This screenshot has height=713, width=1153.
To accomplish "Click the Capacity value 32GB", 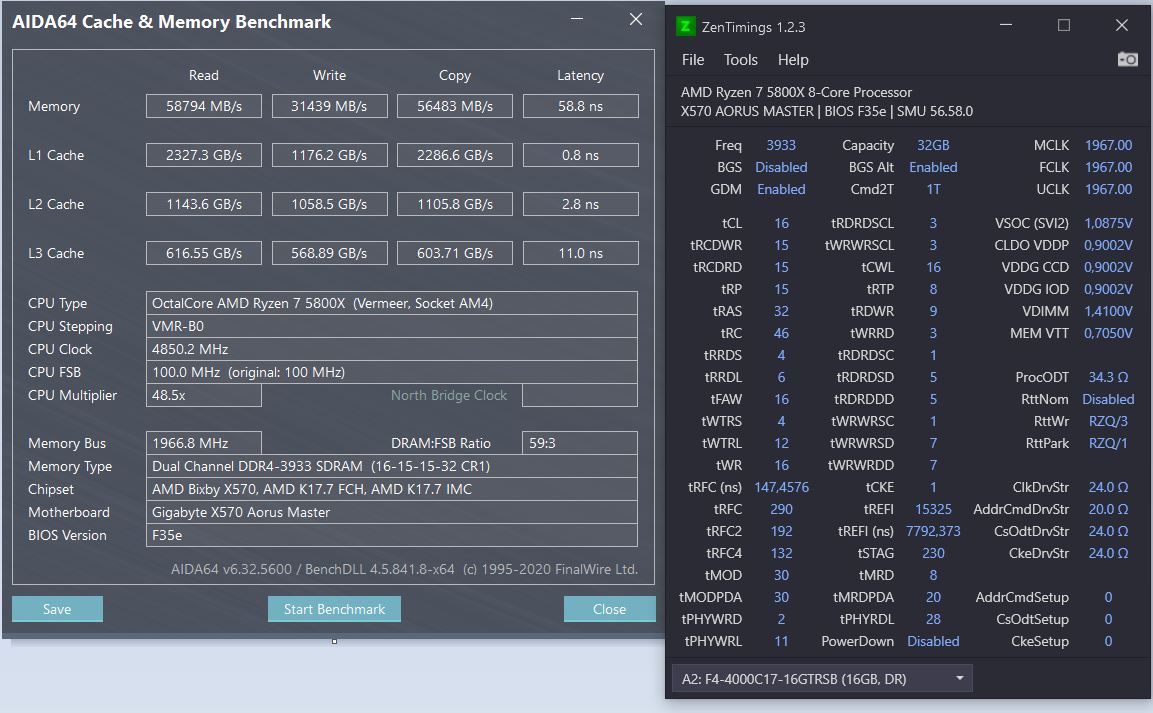I will coord(933,146).
